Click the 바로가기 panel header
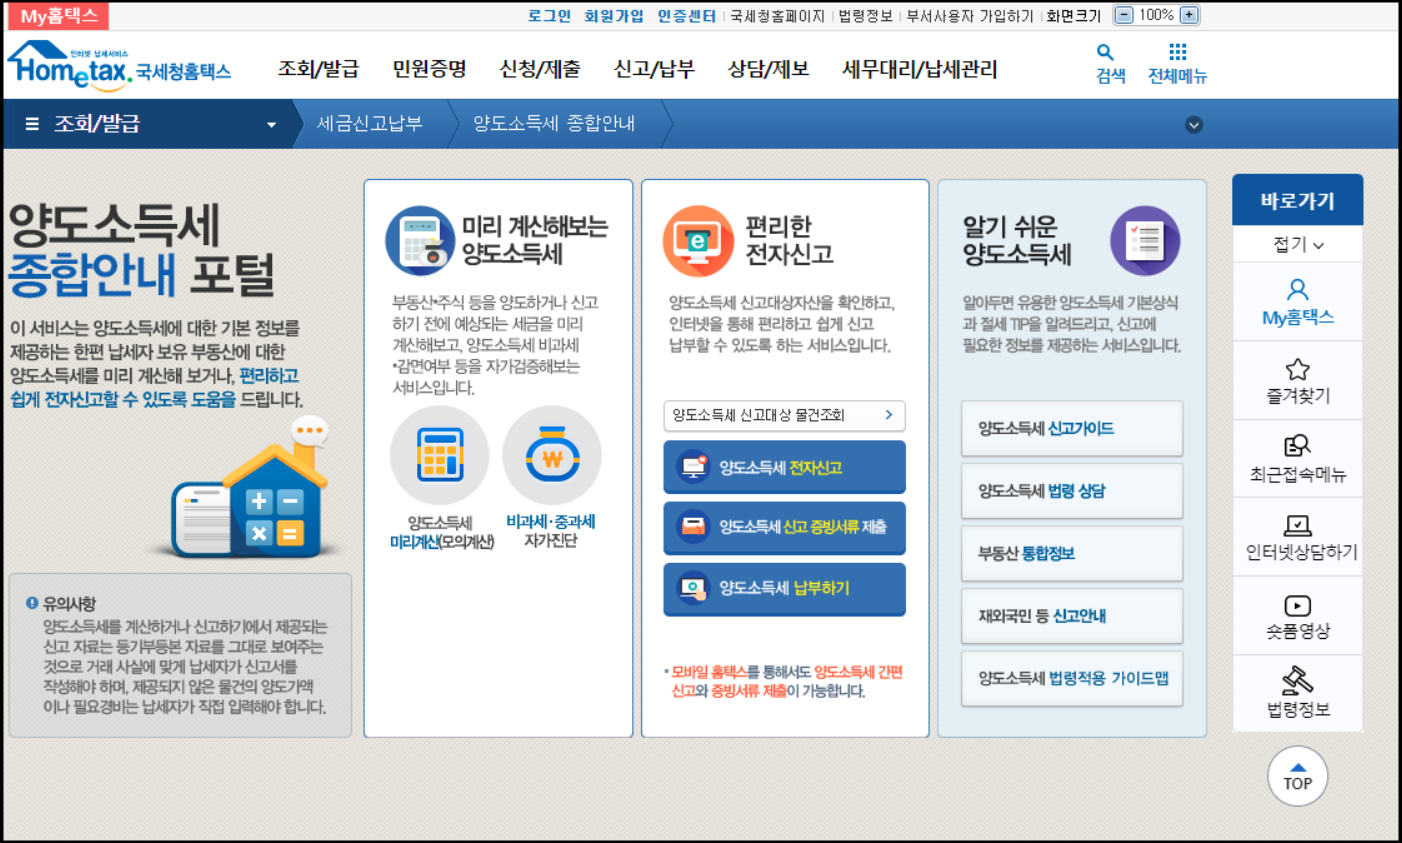 [x=1297, y=201]
